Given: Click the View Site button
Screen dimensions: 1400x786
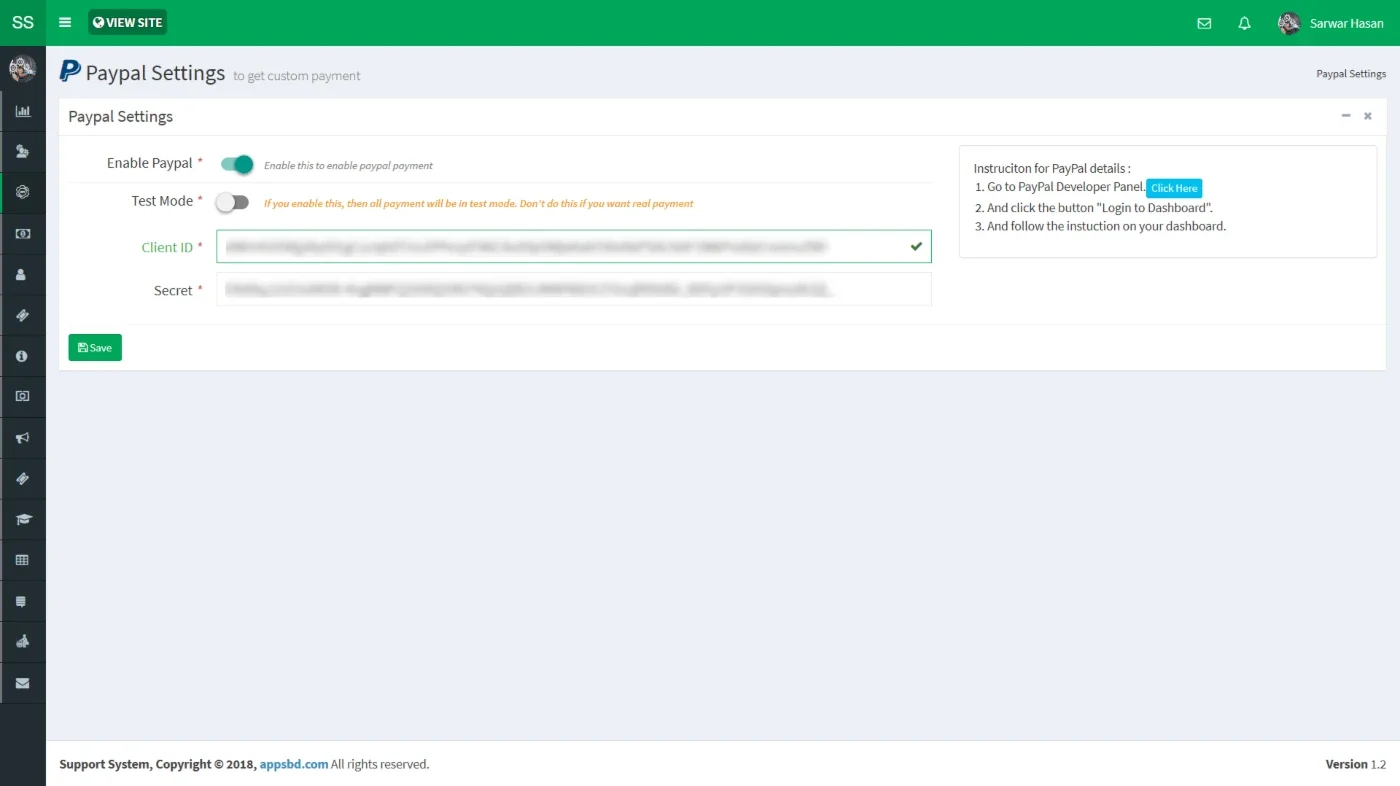Looking at the screenshot, I should (x=127, y=22).
